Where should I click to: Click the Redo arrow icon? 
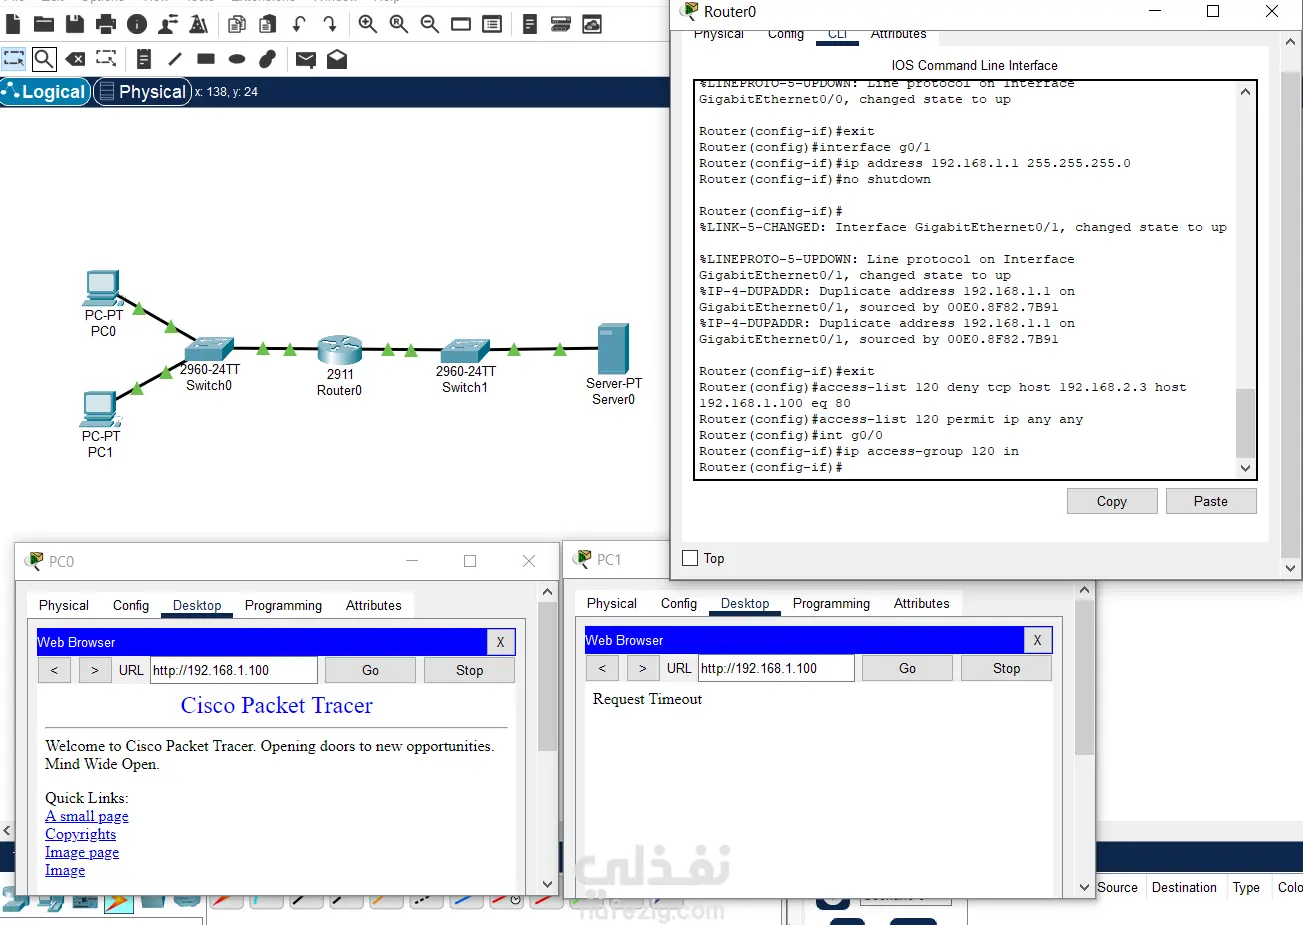point(330,24)
